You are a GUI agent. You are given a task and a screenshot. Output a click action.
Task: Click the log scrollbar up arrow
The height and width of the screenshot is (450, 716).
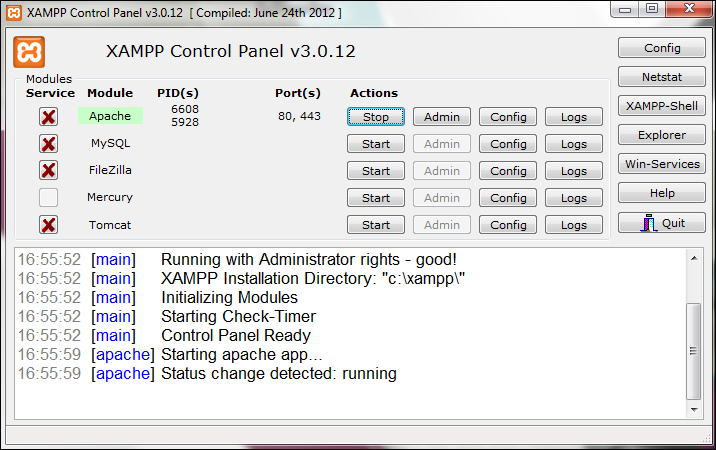694,258
